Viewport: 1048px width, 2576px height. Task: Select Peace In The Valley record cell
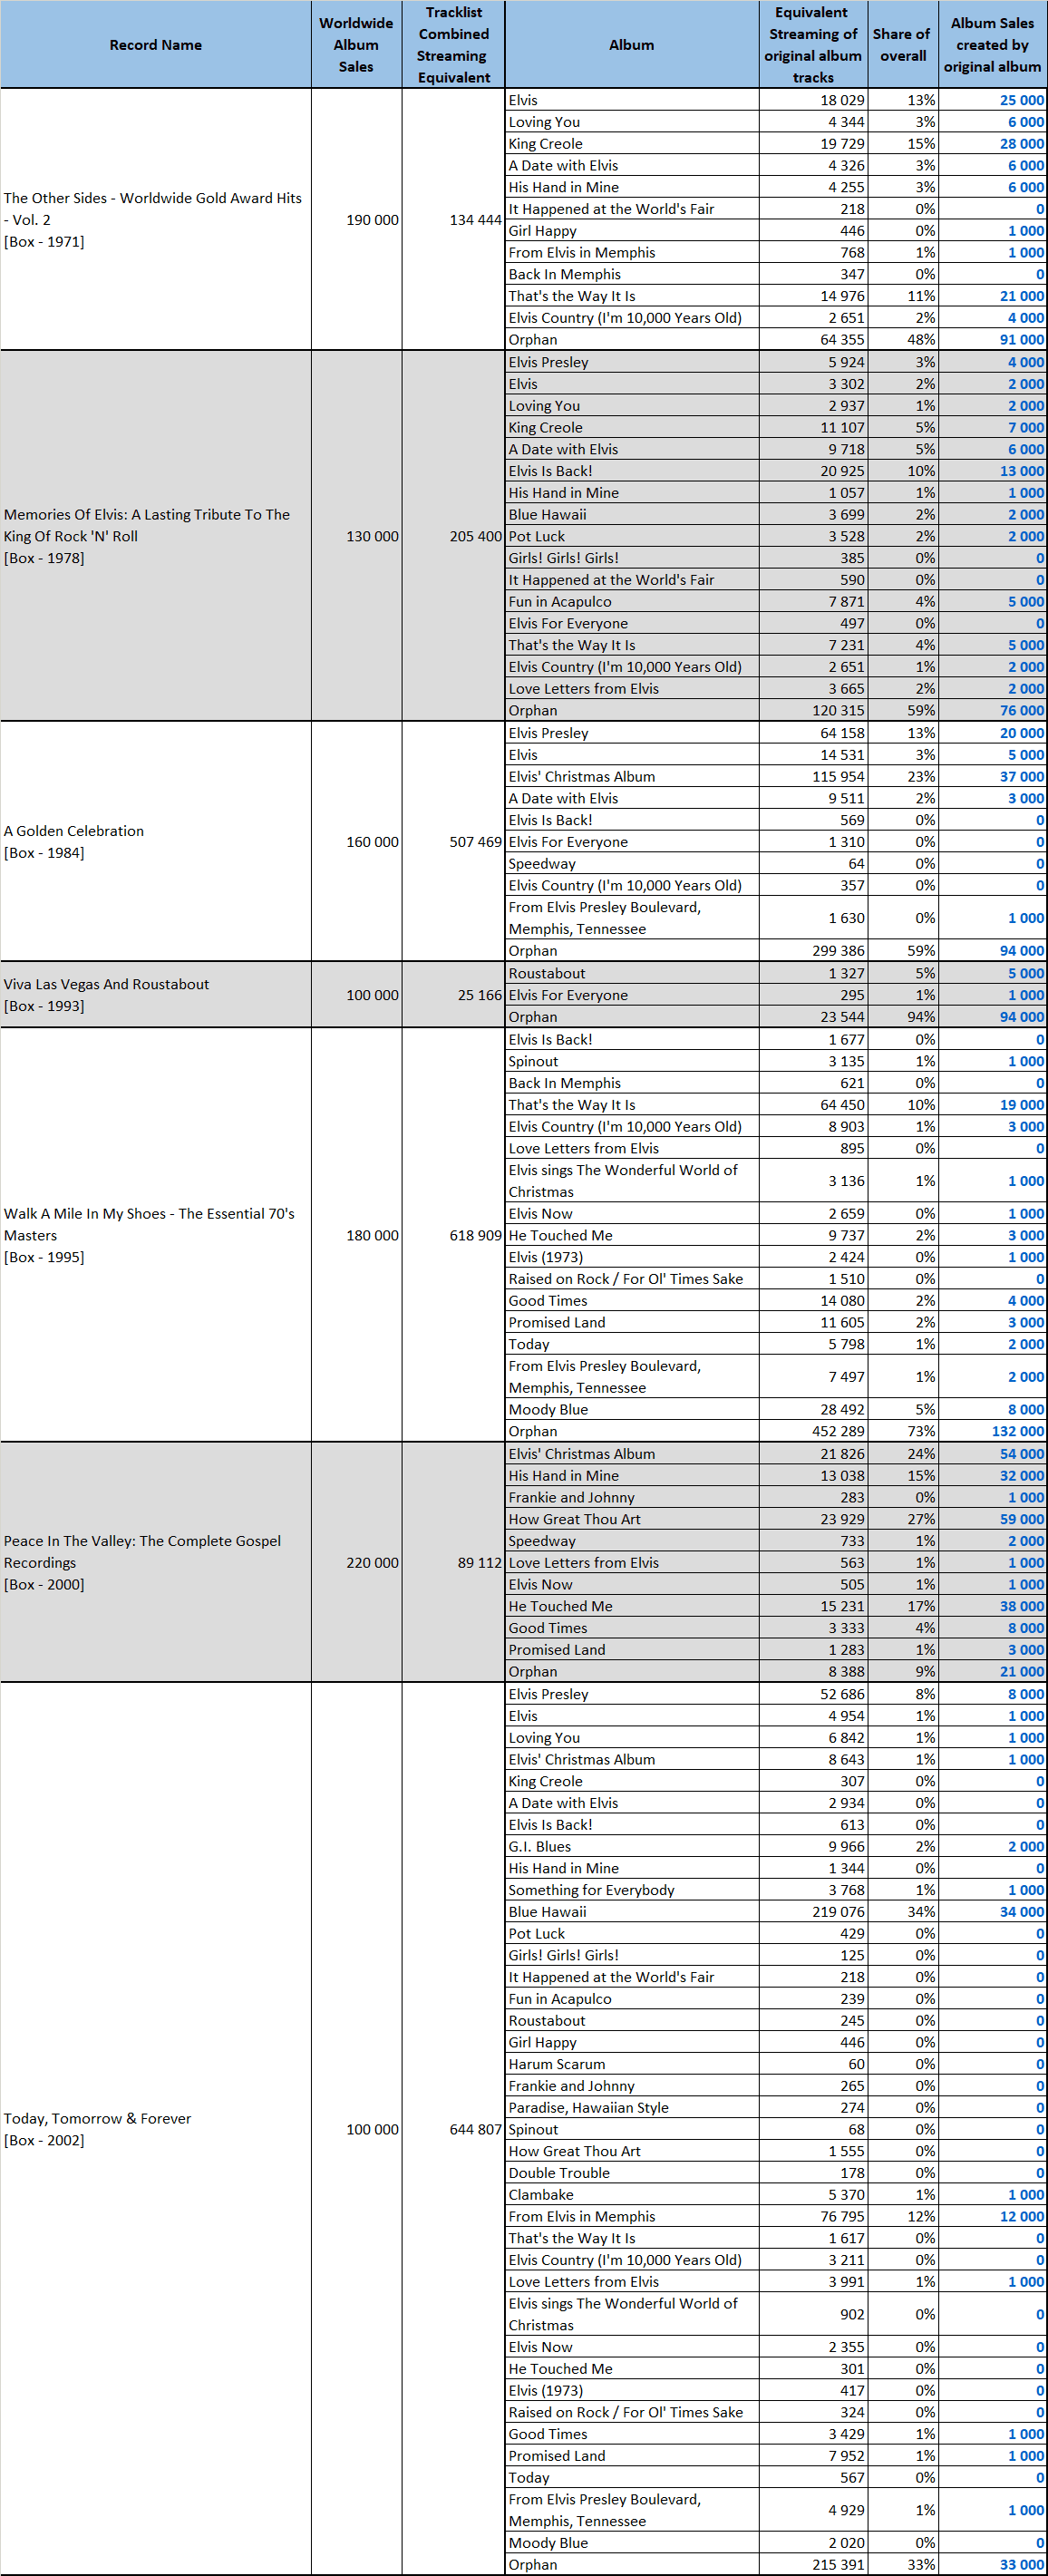(155, 1562)
